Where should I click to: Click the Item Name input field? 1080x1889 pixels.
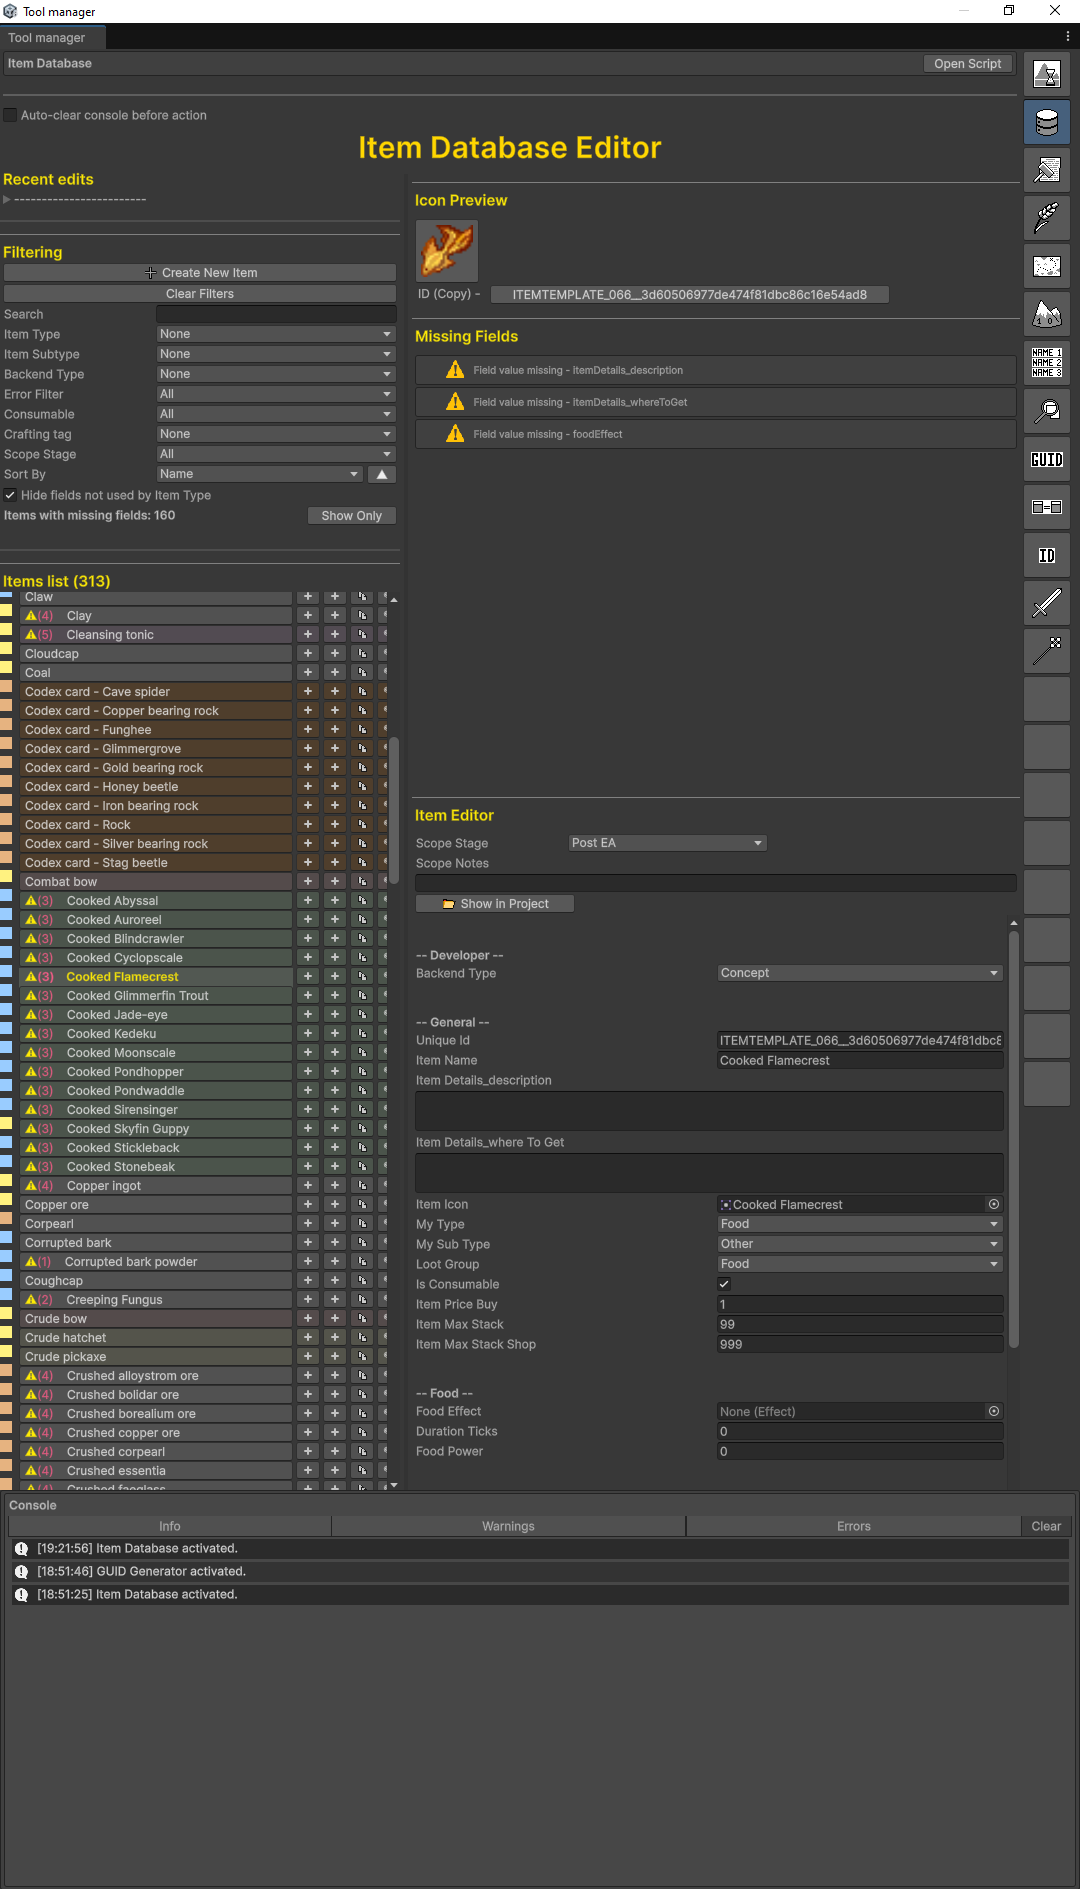[860, 1061]
